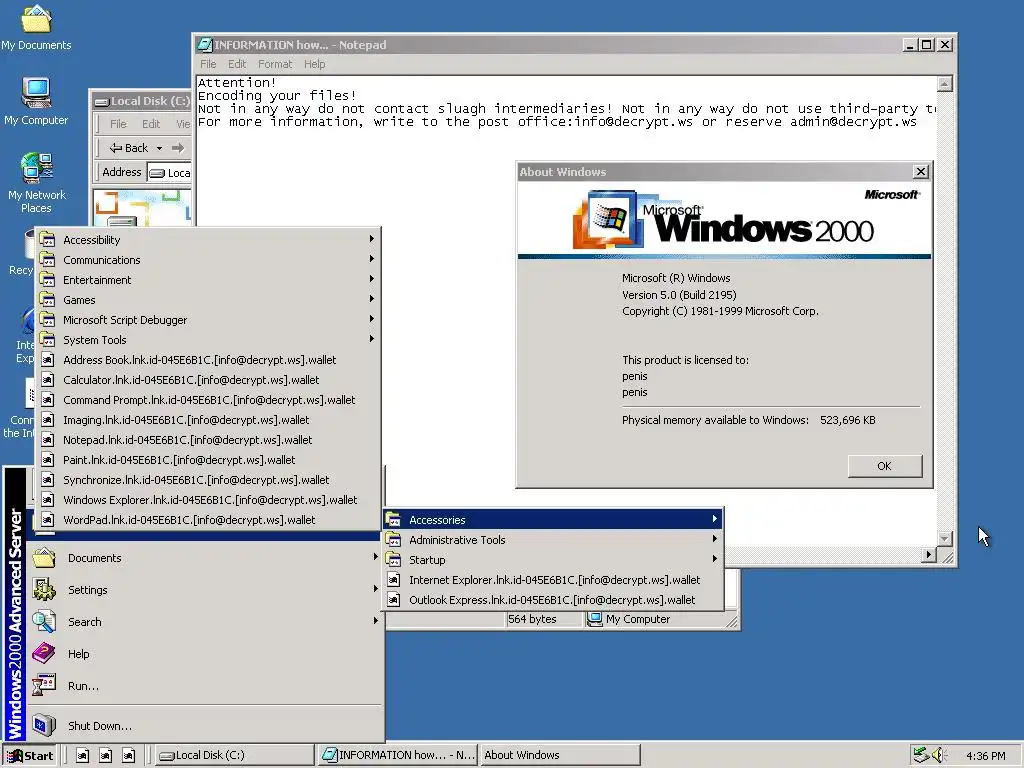Switch to INFORMATION how... Notepad taskbar button

click(397, 756)
